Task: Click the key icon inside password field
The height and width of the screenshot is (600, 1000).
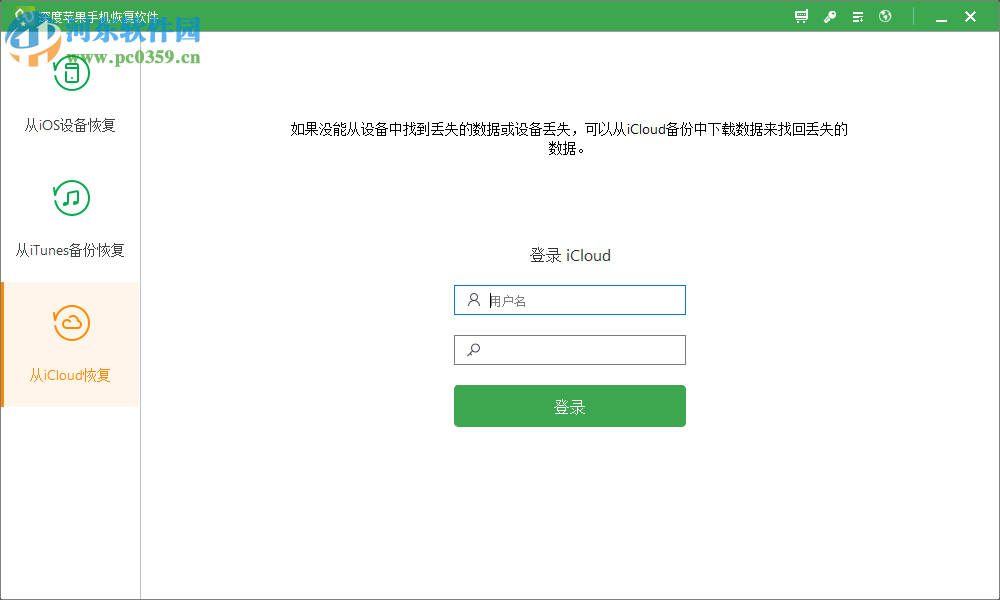Action: point(471,349)
